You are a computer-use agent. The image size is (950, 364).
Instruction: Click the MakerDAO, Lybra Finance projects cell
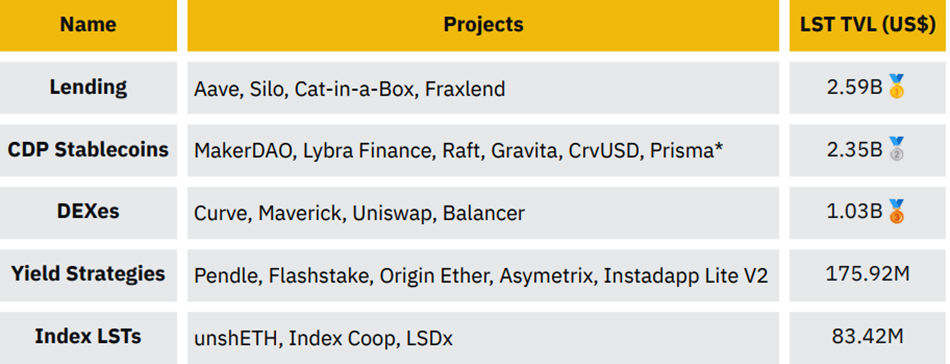483,150
